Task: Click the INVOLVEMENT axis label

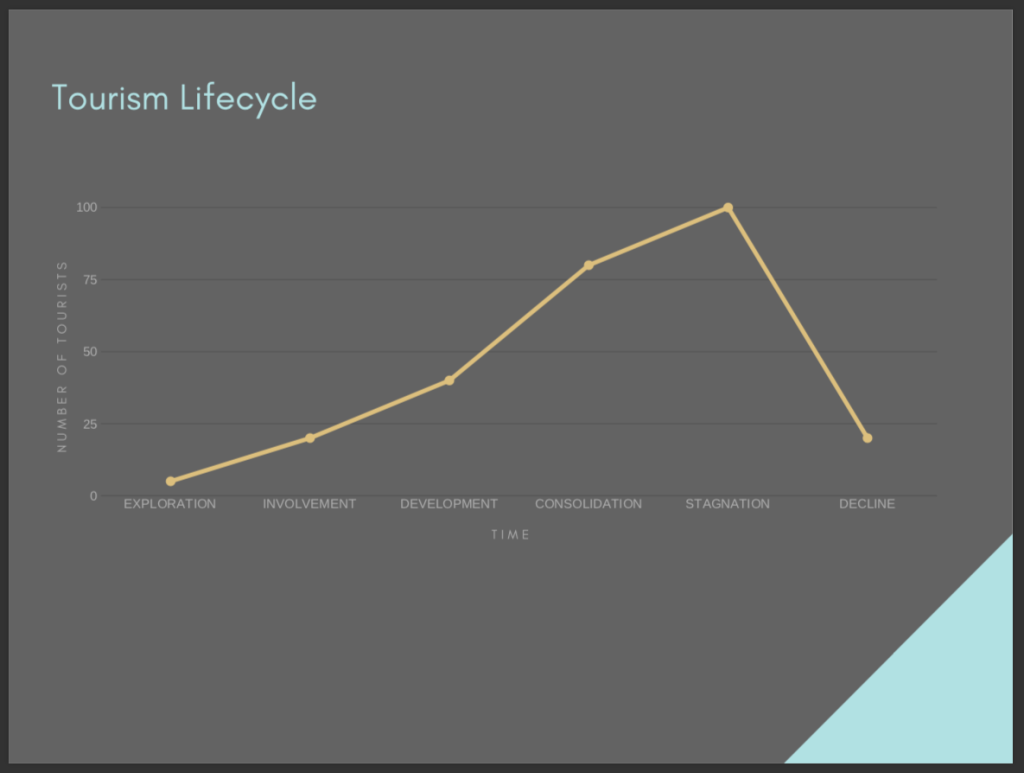Action: pyautogui.click(x=309, y=504)
